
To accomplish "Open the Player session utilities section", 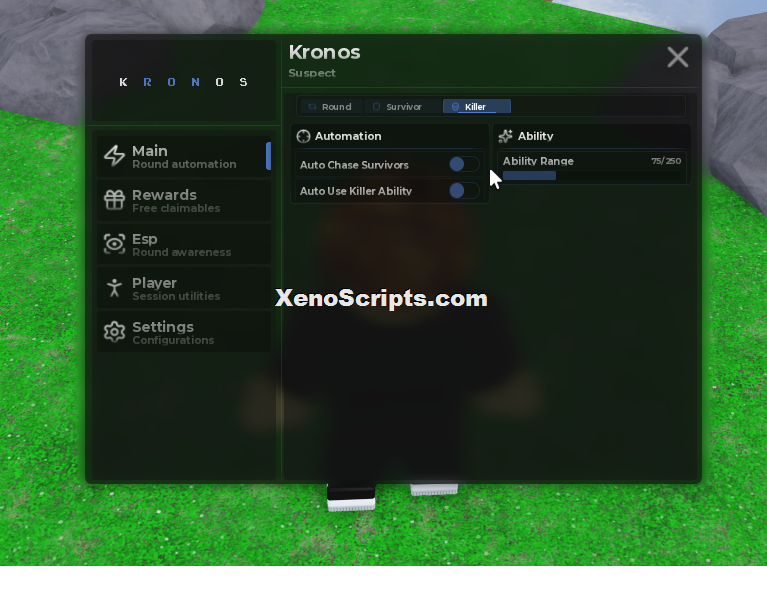I will 184,289.
